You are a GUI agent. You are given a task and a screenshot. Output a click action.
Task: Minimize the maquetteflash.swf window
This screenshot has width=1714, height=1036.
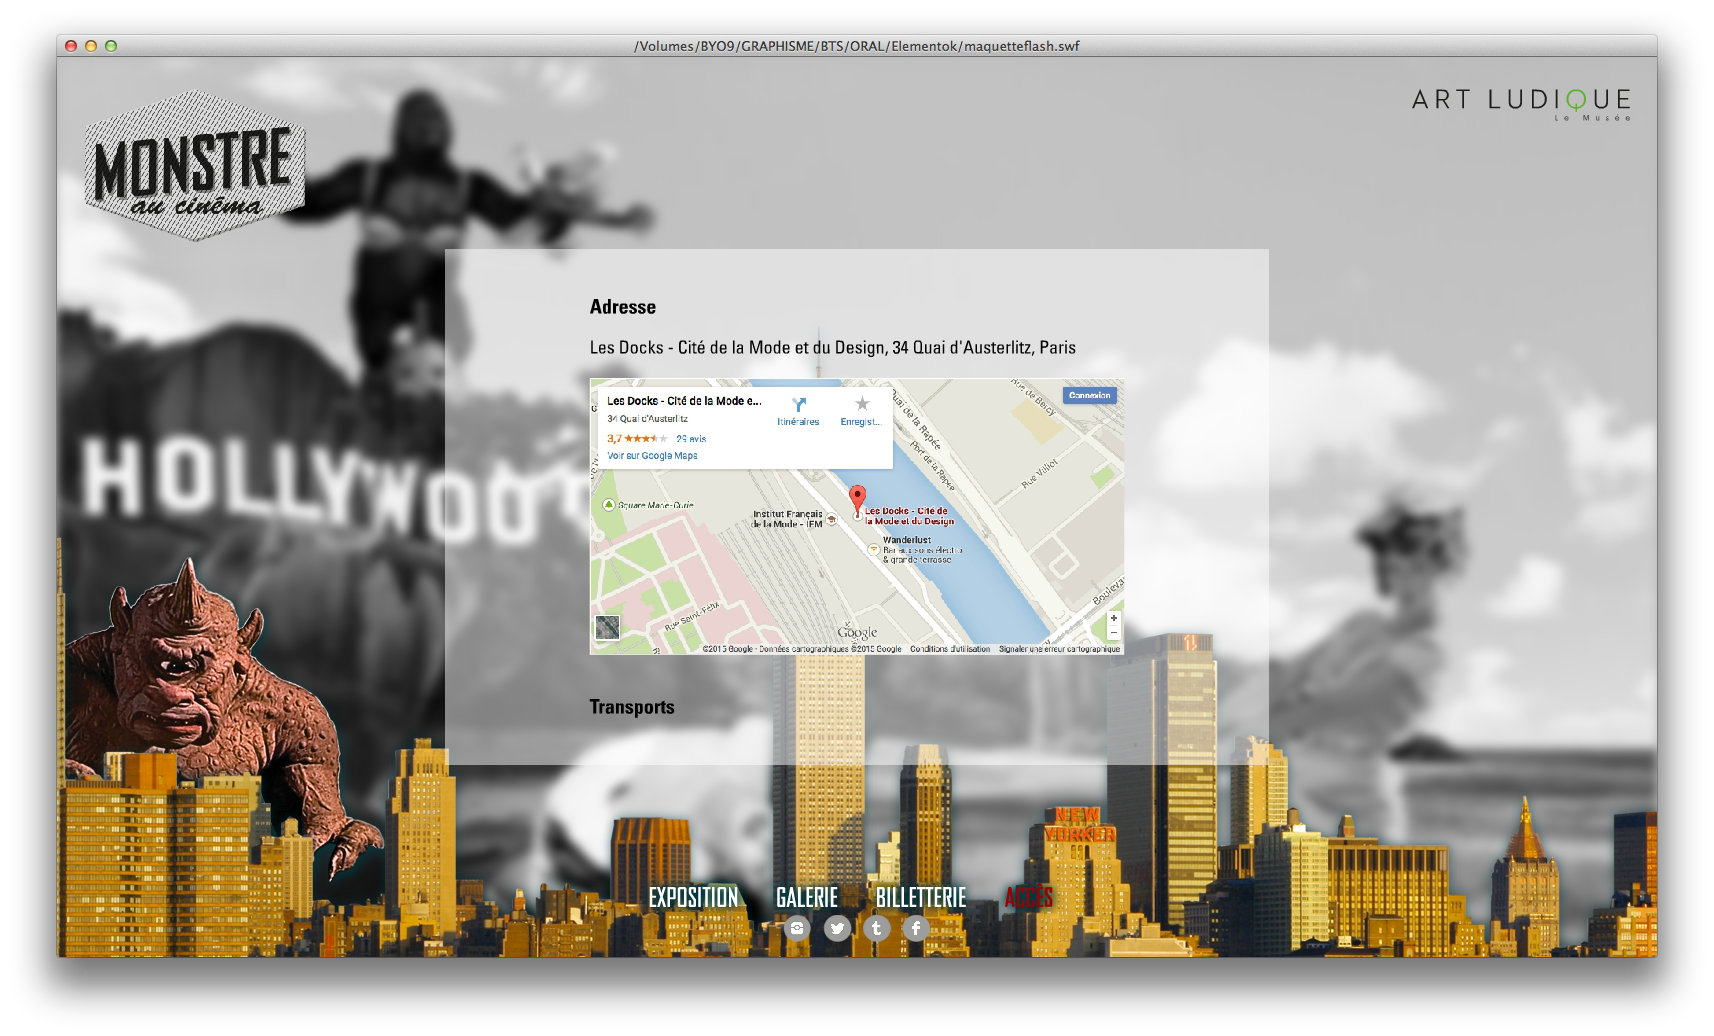[91, 46]
